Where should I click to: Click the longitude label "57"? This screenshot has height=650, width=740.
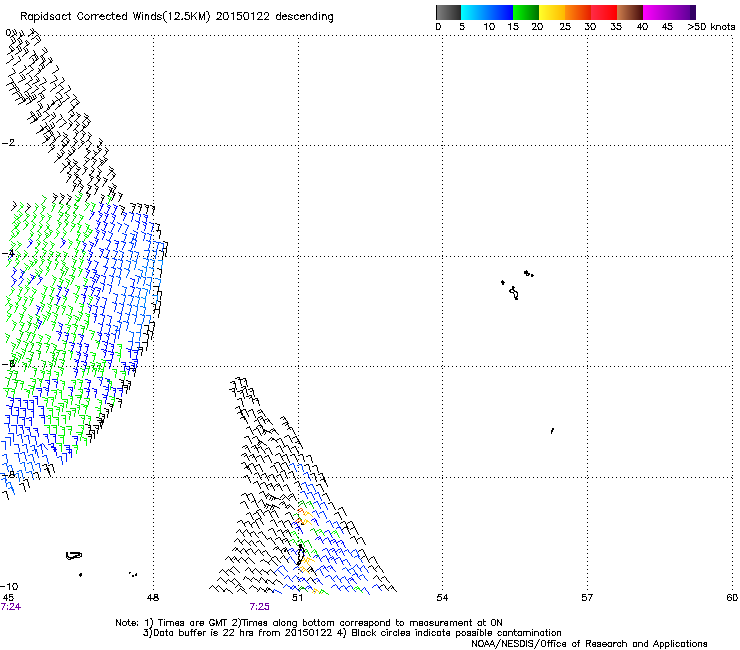pyautogui.click(x=587, y=598)
